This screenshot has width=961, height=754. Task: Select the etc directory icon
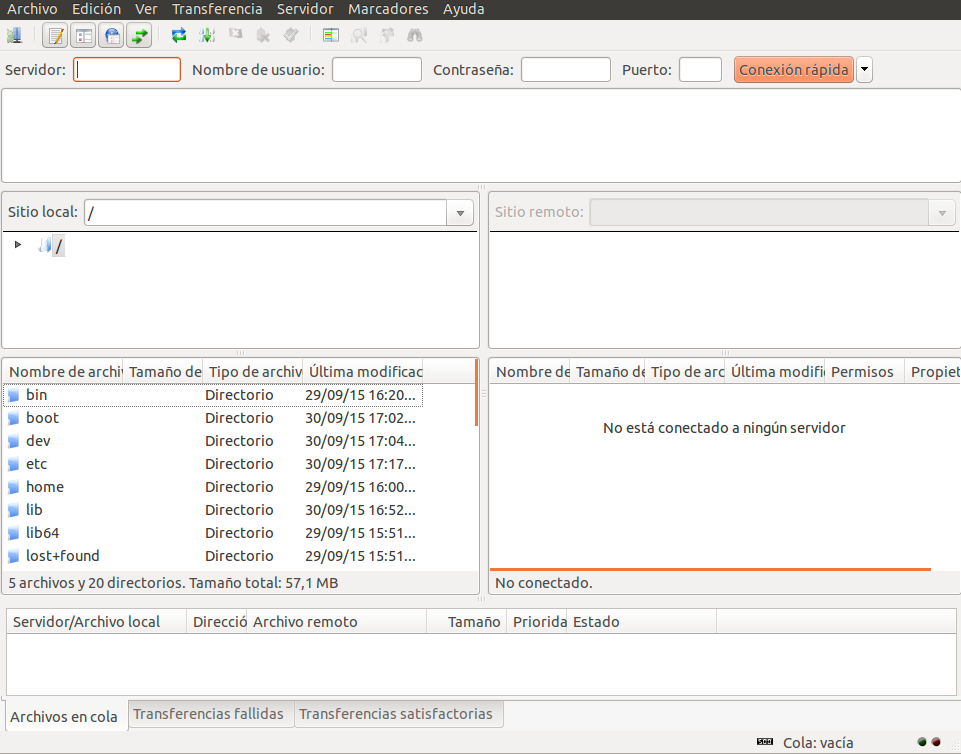12,463
